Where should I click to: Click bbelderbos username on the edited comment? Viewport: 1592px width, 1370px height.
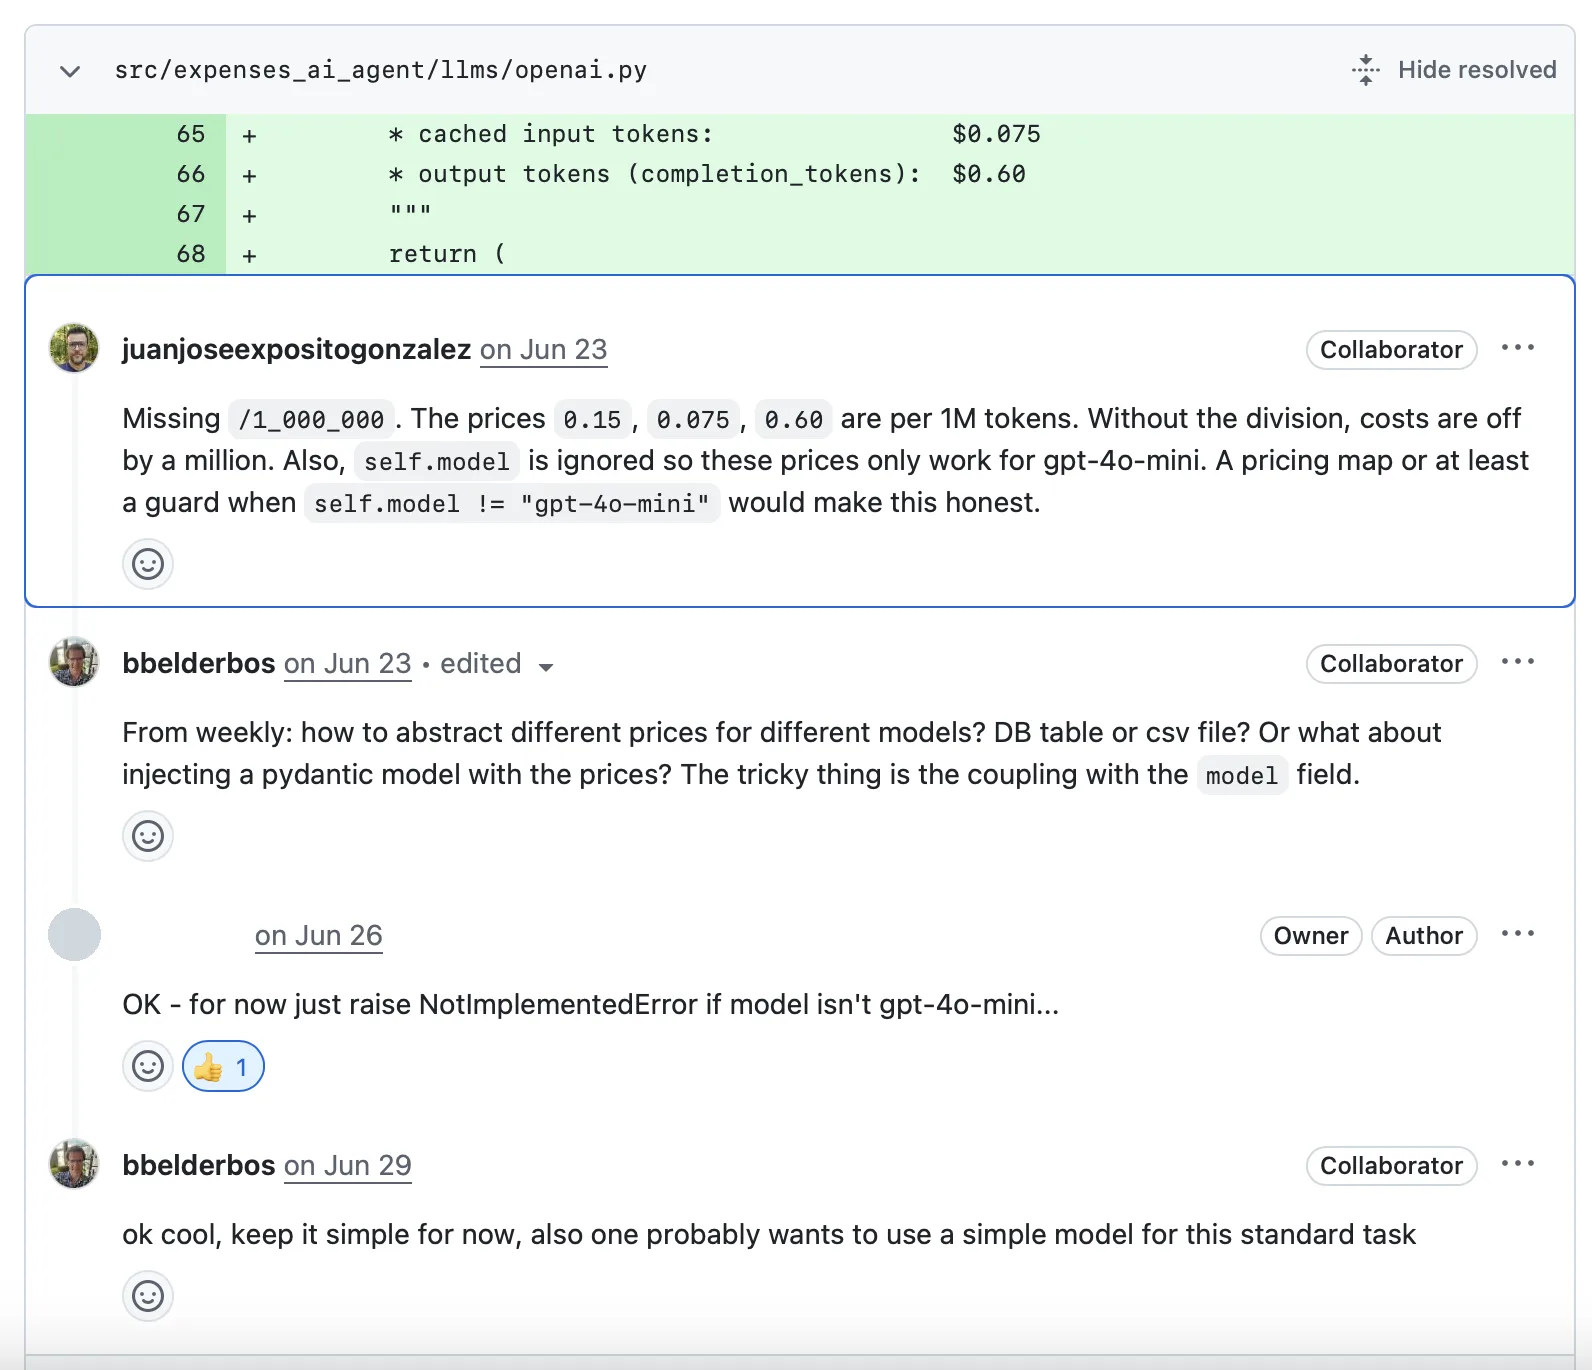coord(199,664)
